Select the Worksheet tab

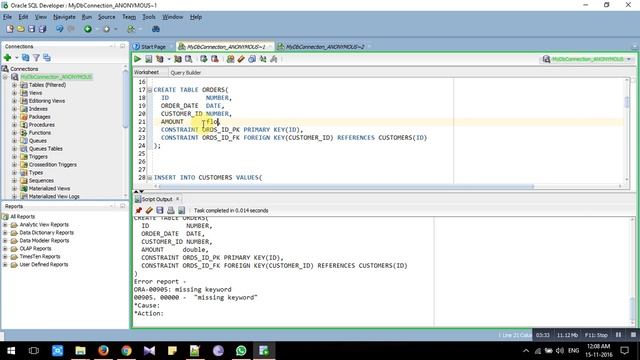[147, 72]
